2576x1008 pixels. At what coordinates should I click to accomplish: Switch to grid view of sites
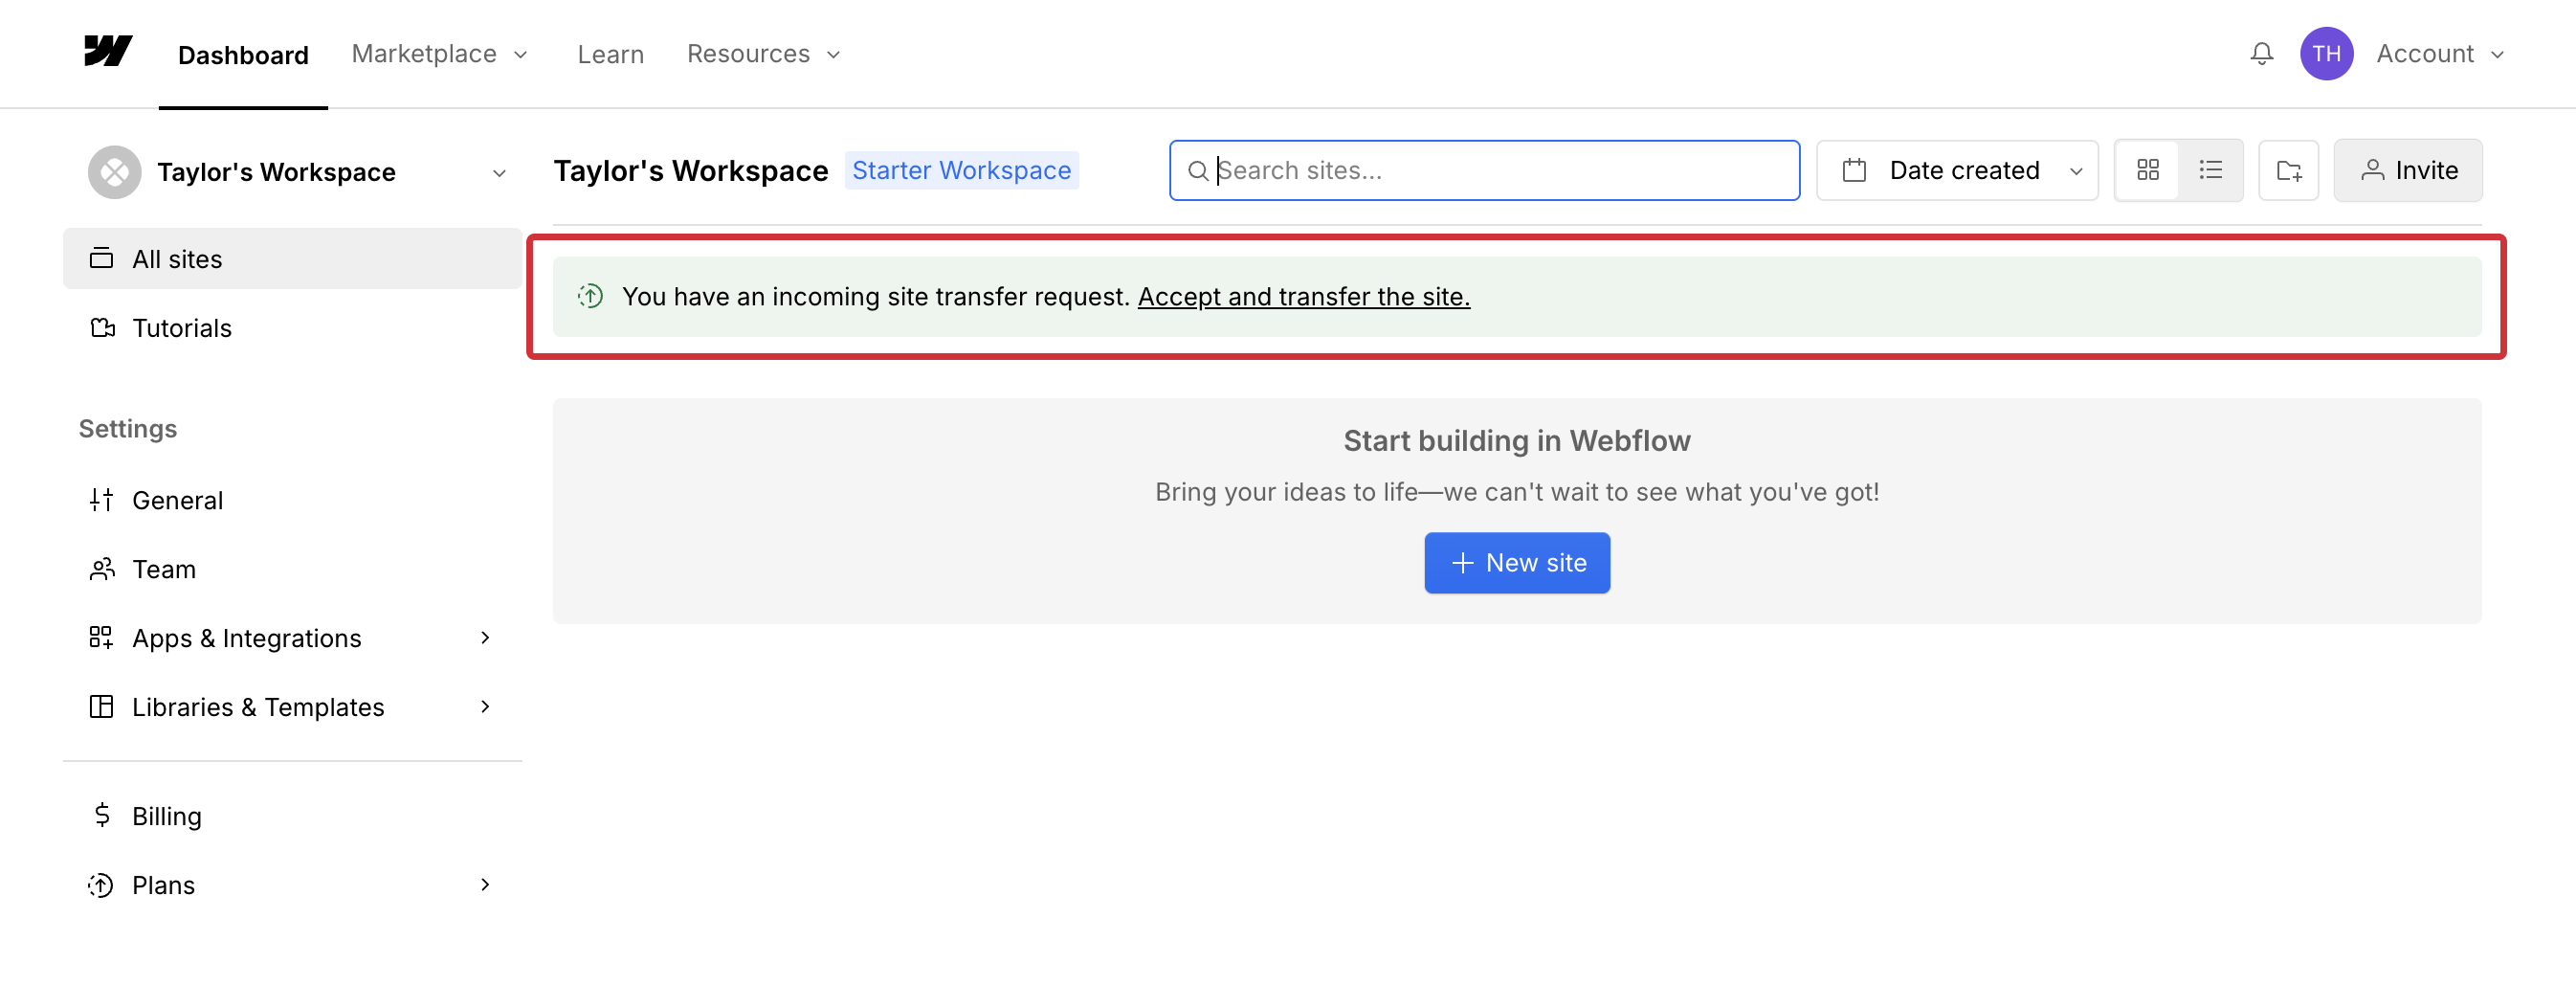(x=2147, y=171)
